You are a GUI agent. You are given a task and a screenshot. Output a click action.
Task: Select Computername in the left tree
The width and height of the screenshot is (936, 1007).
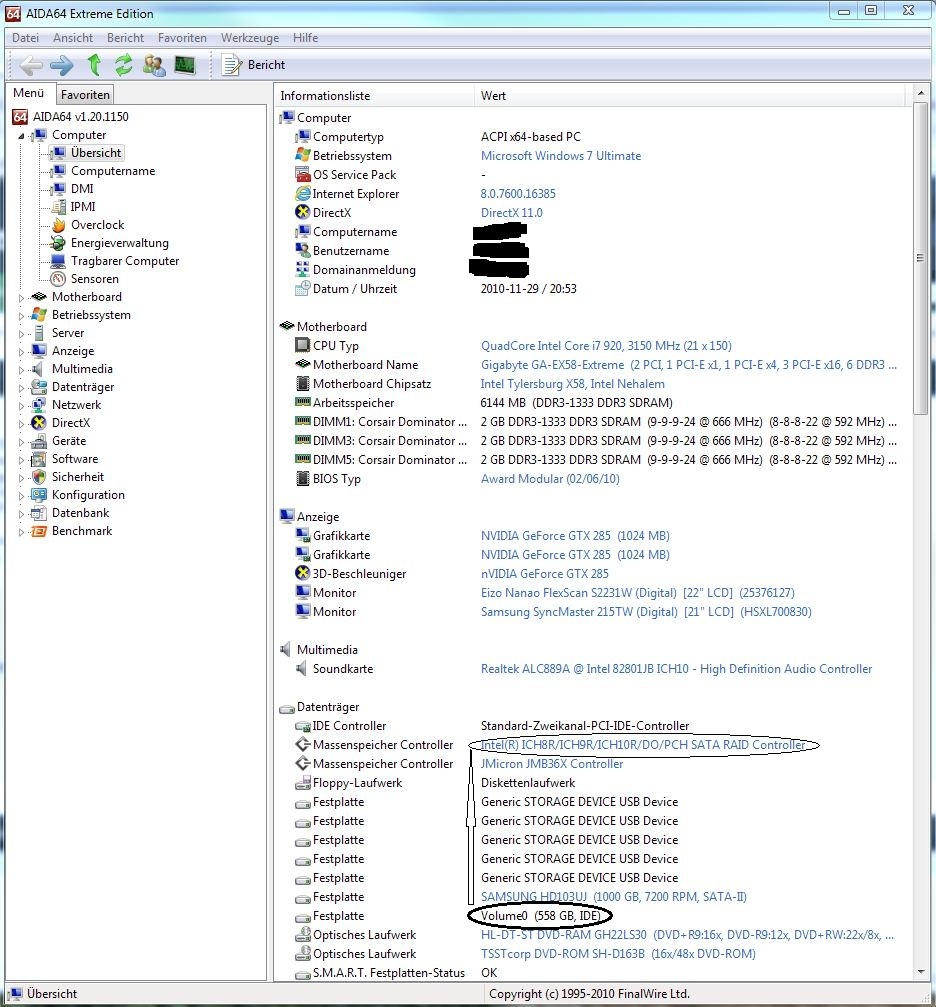113,171
